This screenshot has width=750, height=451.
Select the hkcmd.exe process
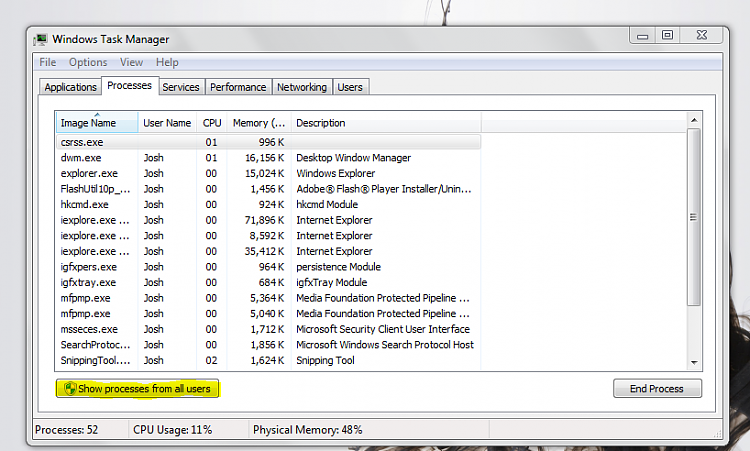[268, 204]
